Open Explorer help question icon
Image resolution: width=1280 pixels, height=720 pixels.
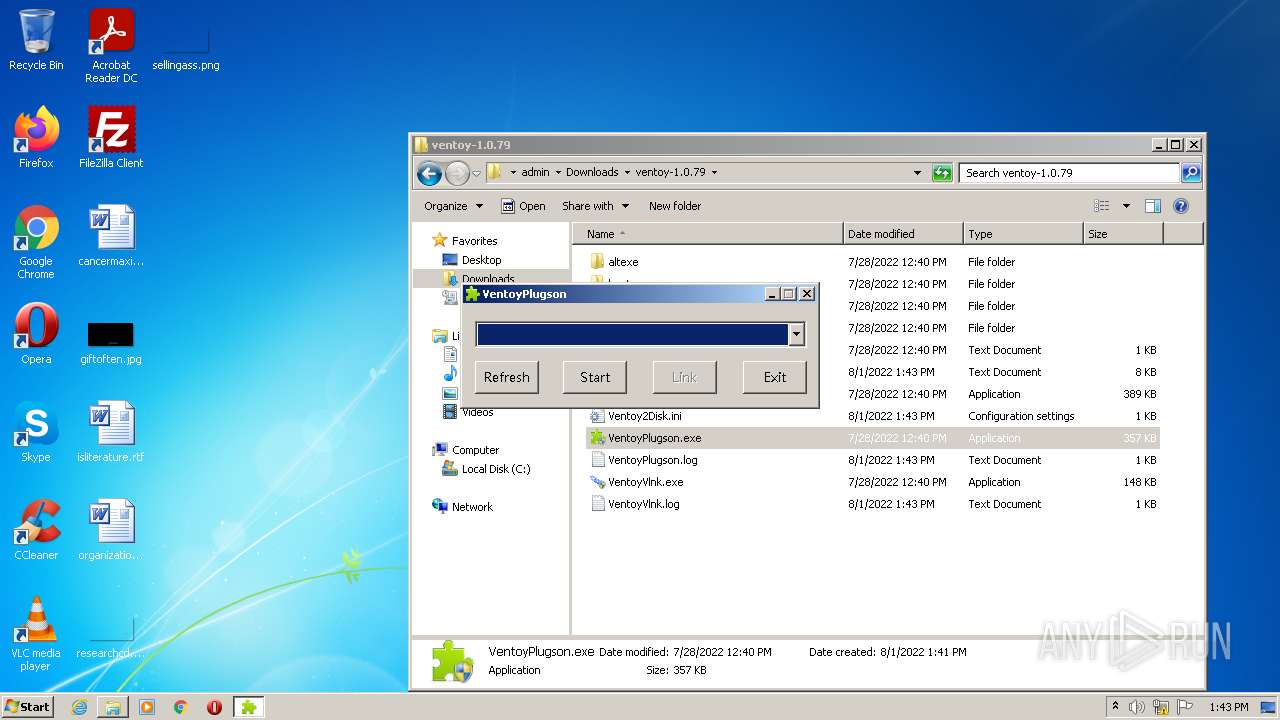(1180, 206)
